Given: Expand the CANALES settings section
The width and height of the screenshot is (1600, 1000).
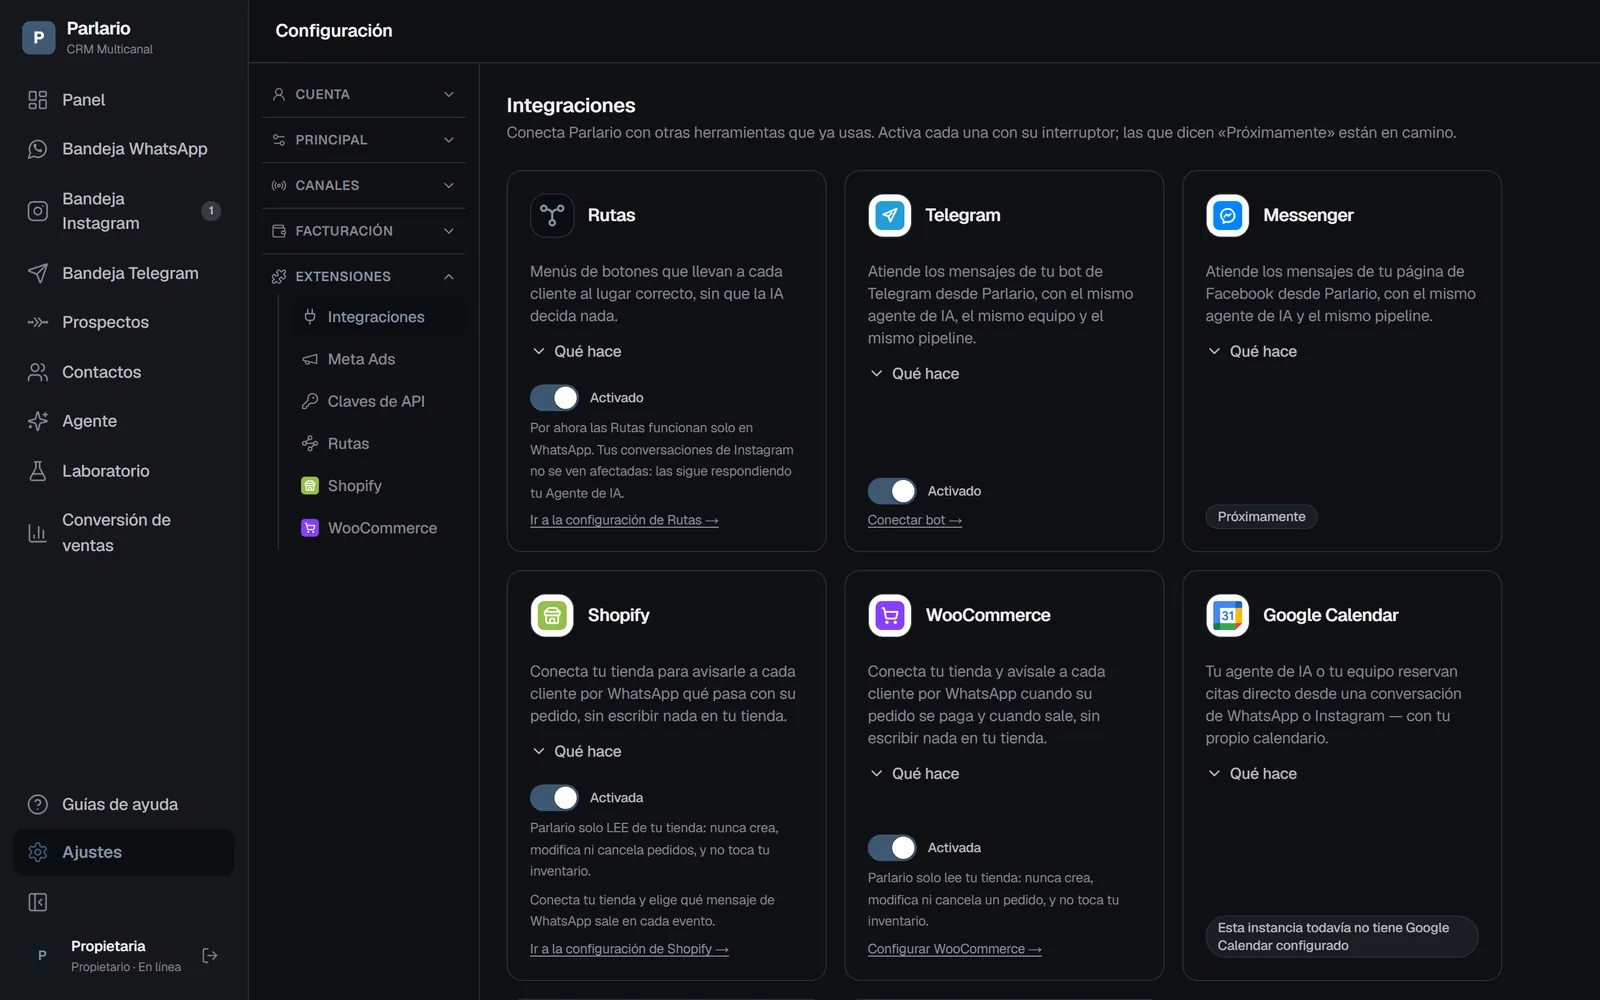Looking at the screenshot, I should click(x=364, y=185).
